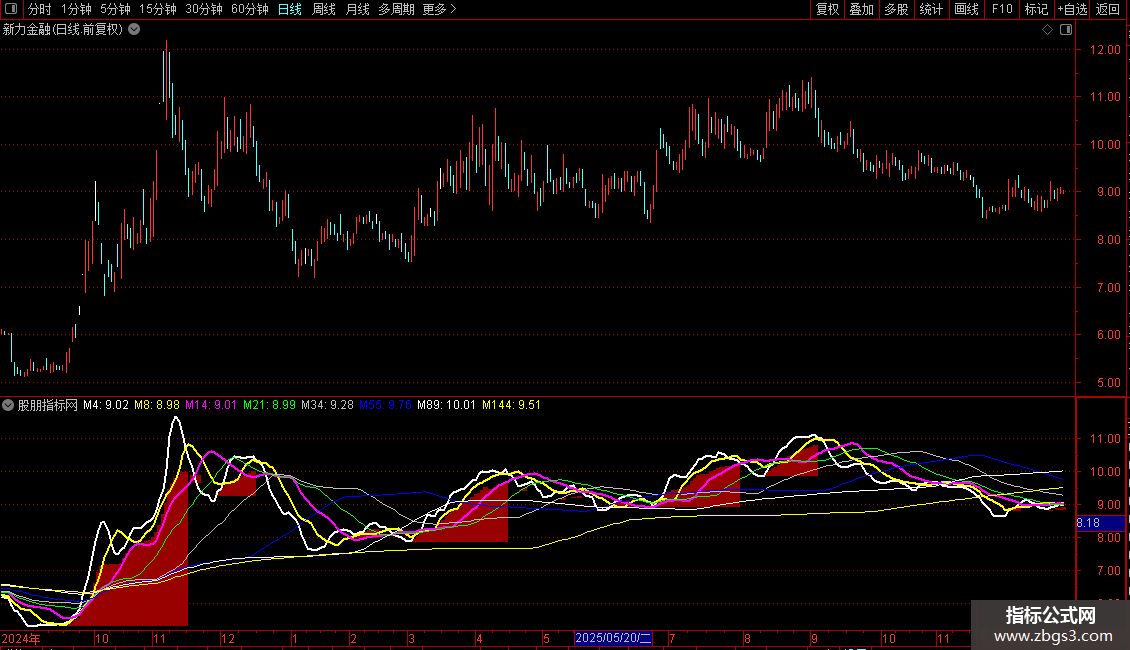Open the 标记 marker tool
Viewport: 1130px width, 650px height.
[x=1036, y=9]
